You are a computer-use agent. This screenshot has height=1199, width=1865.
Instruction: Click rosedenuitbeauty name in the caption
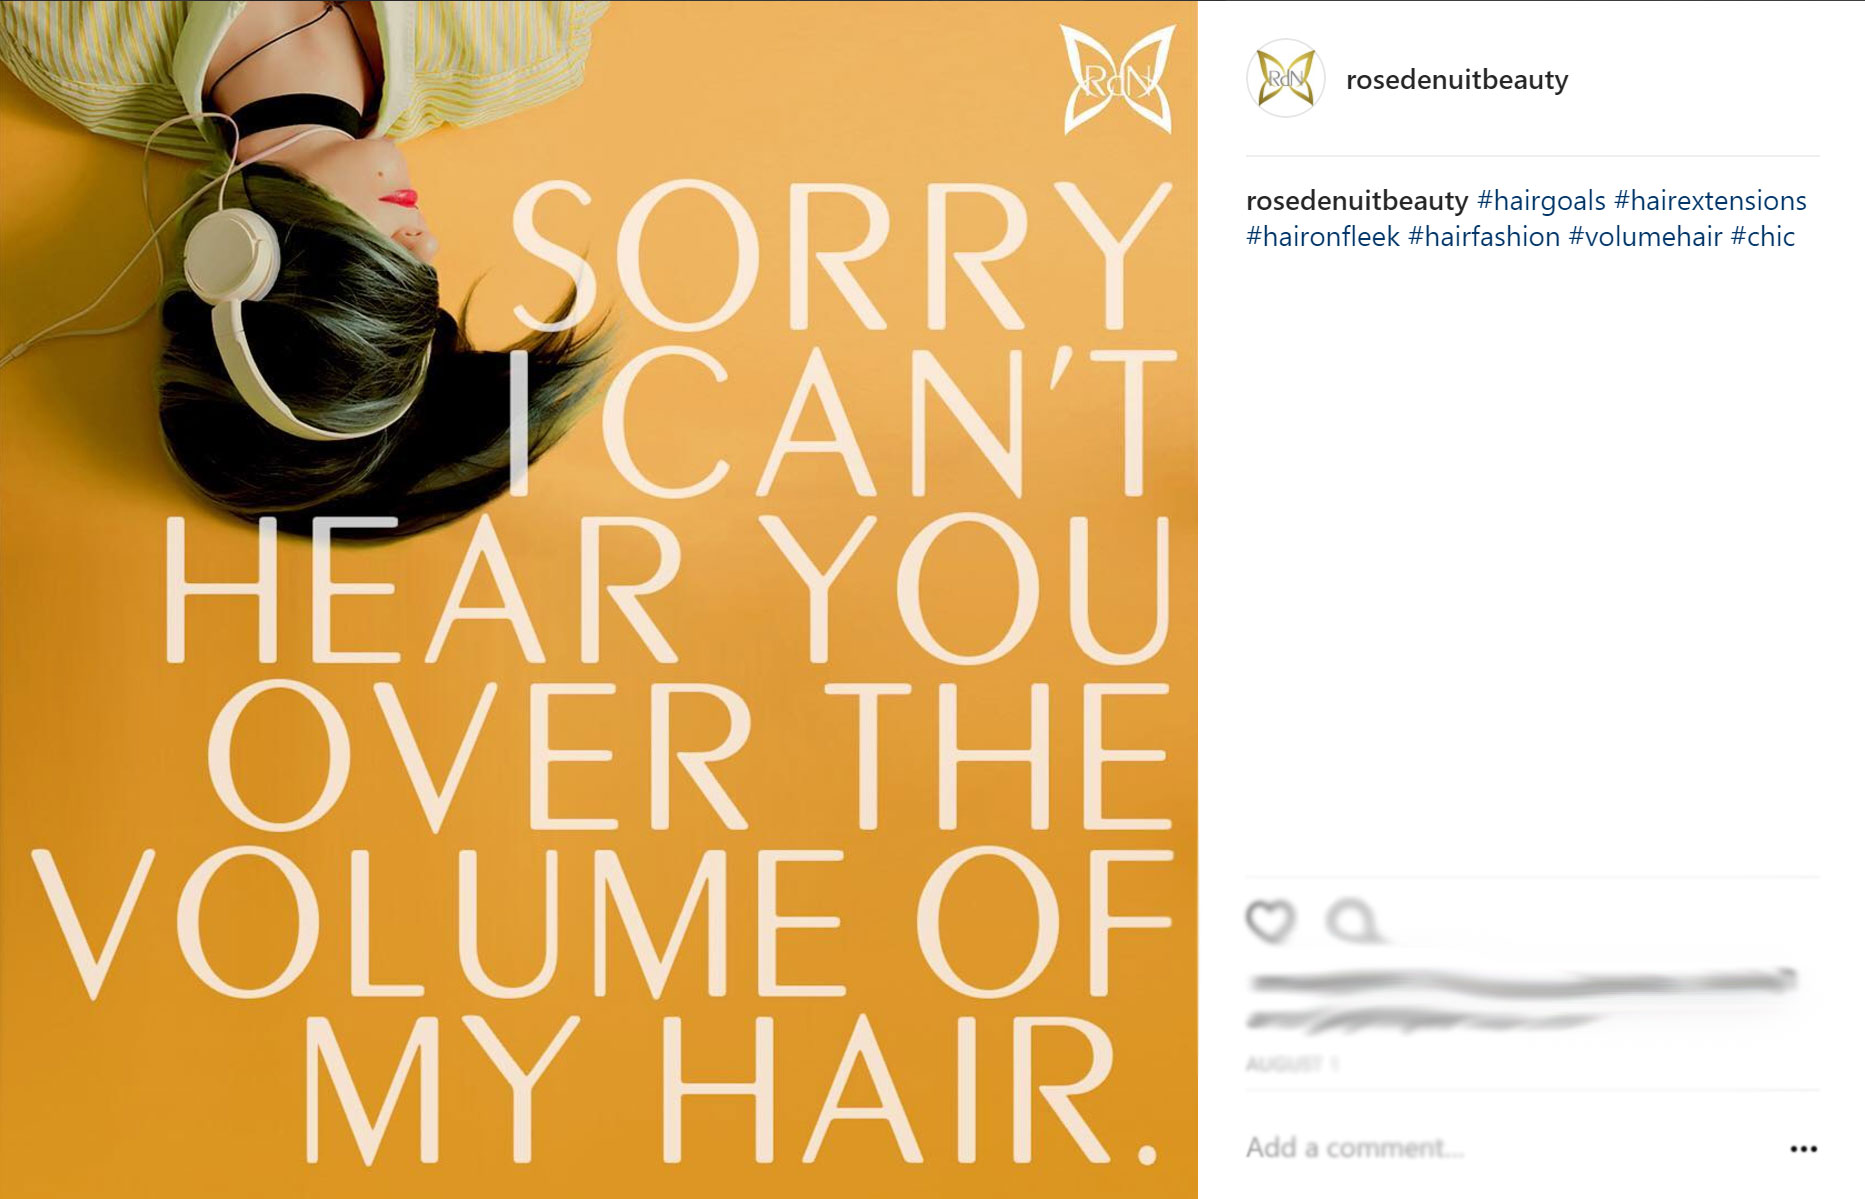point(1357,200)
